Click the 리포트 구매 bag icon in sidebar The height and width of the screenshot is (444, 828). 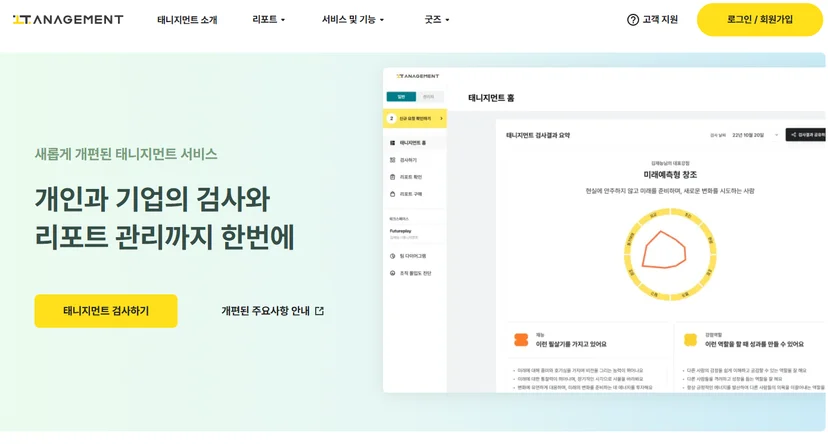[392, 194]
